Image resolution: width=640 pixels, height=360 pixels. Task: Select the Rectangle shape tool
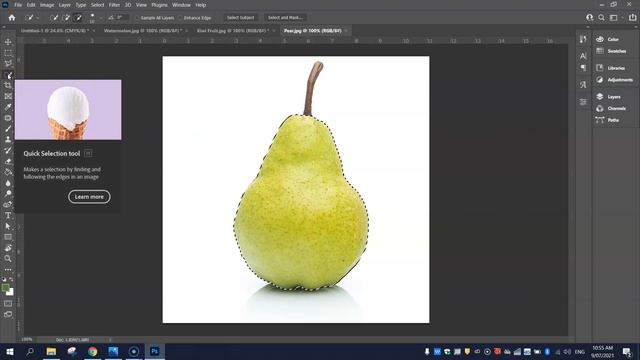click(8, 237)
